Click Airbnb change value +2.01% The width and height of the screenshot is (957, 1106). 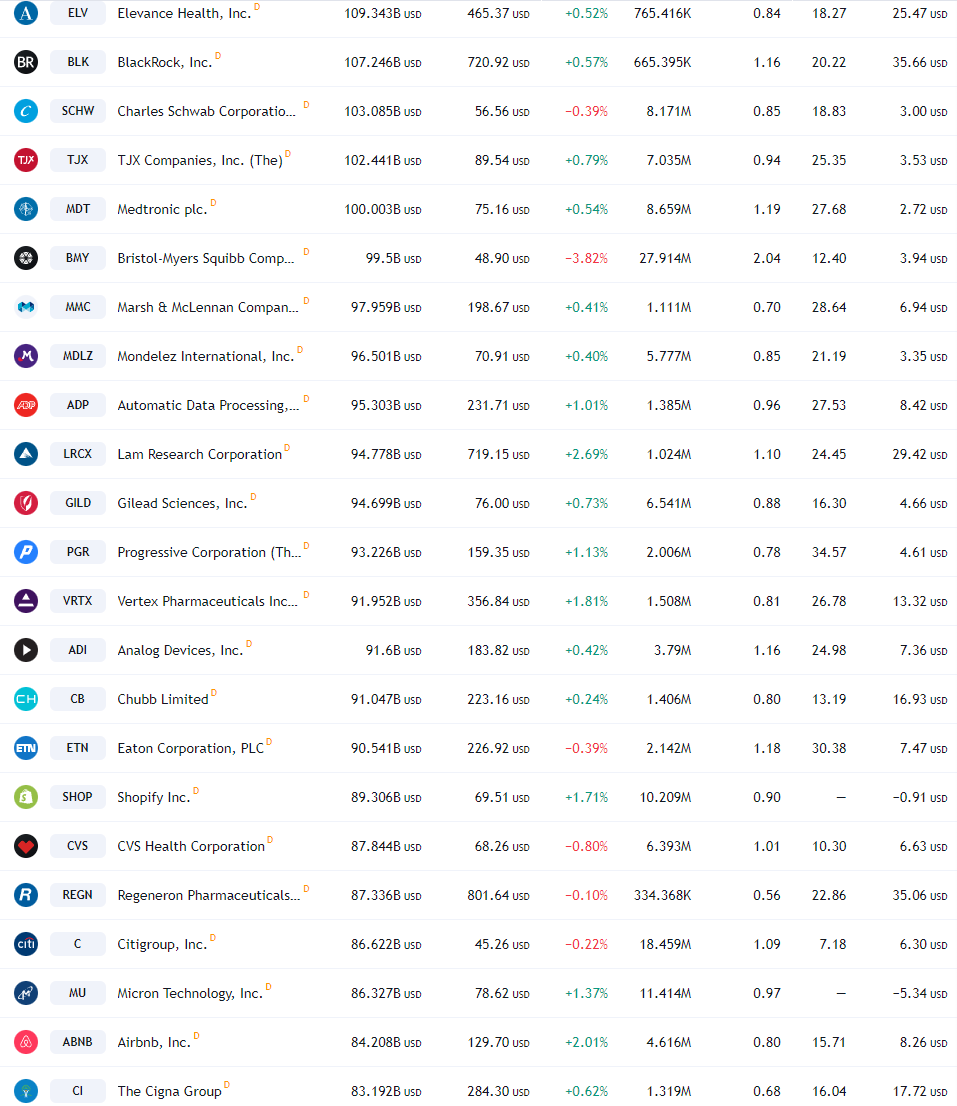pyautogui.click(x=586, y=1043)
